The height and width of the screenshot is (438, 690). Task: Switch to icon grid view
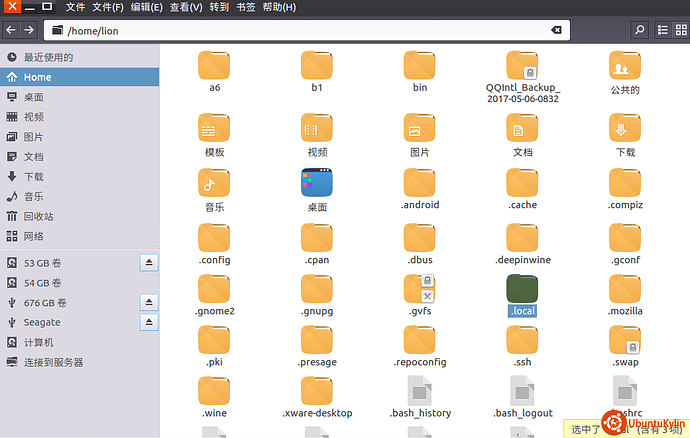tap(681, 30)
